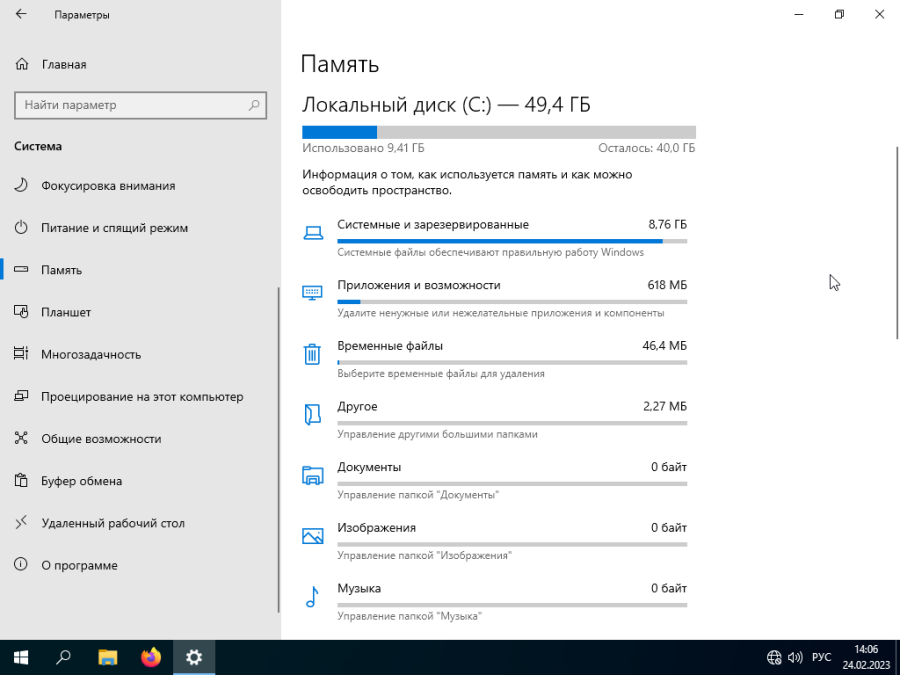Switch the РУС input language indicator

coord(821,657)
